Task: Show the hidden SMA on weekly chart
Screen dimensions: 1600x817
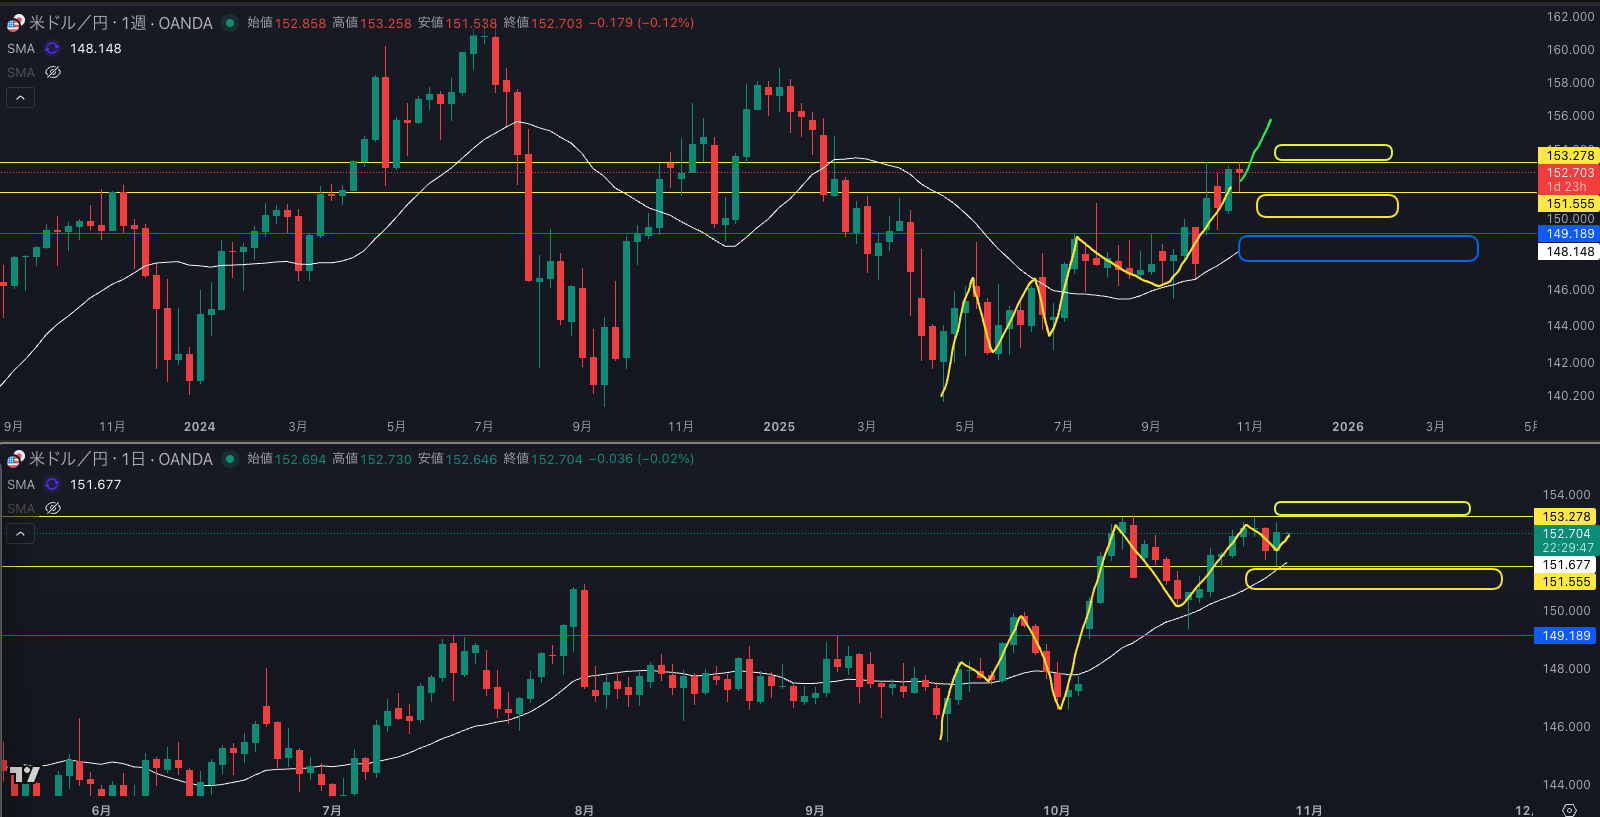Action: click(x=53, y=72)
